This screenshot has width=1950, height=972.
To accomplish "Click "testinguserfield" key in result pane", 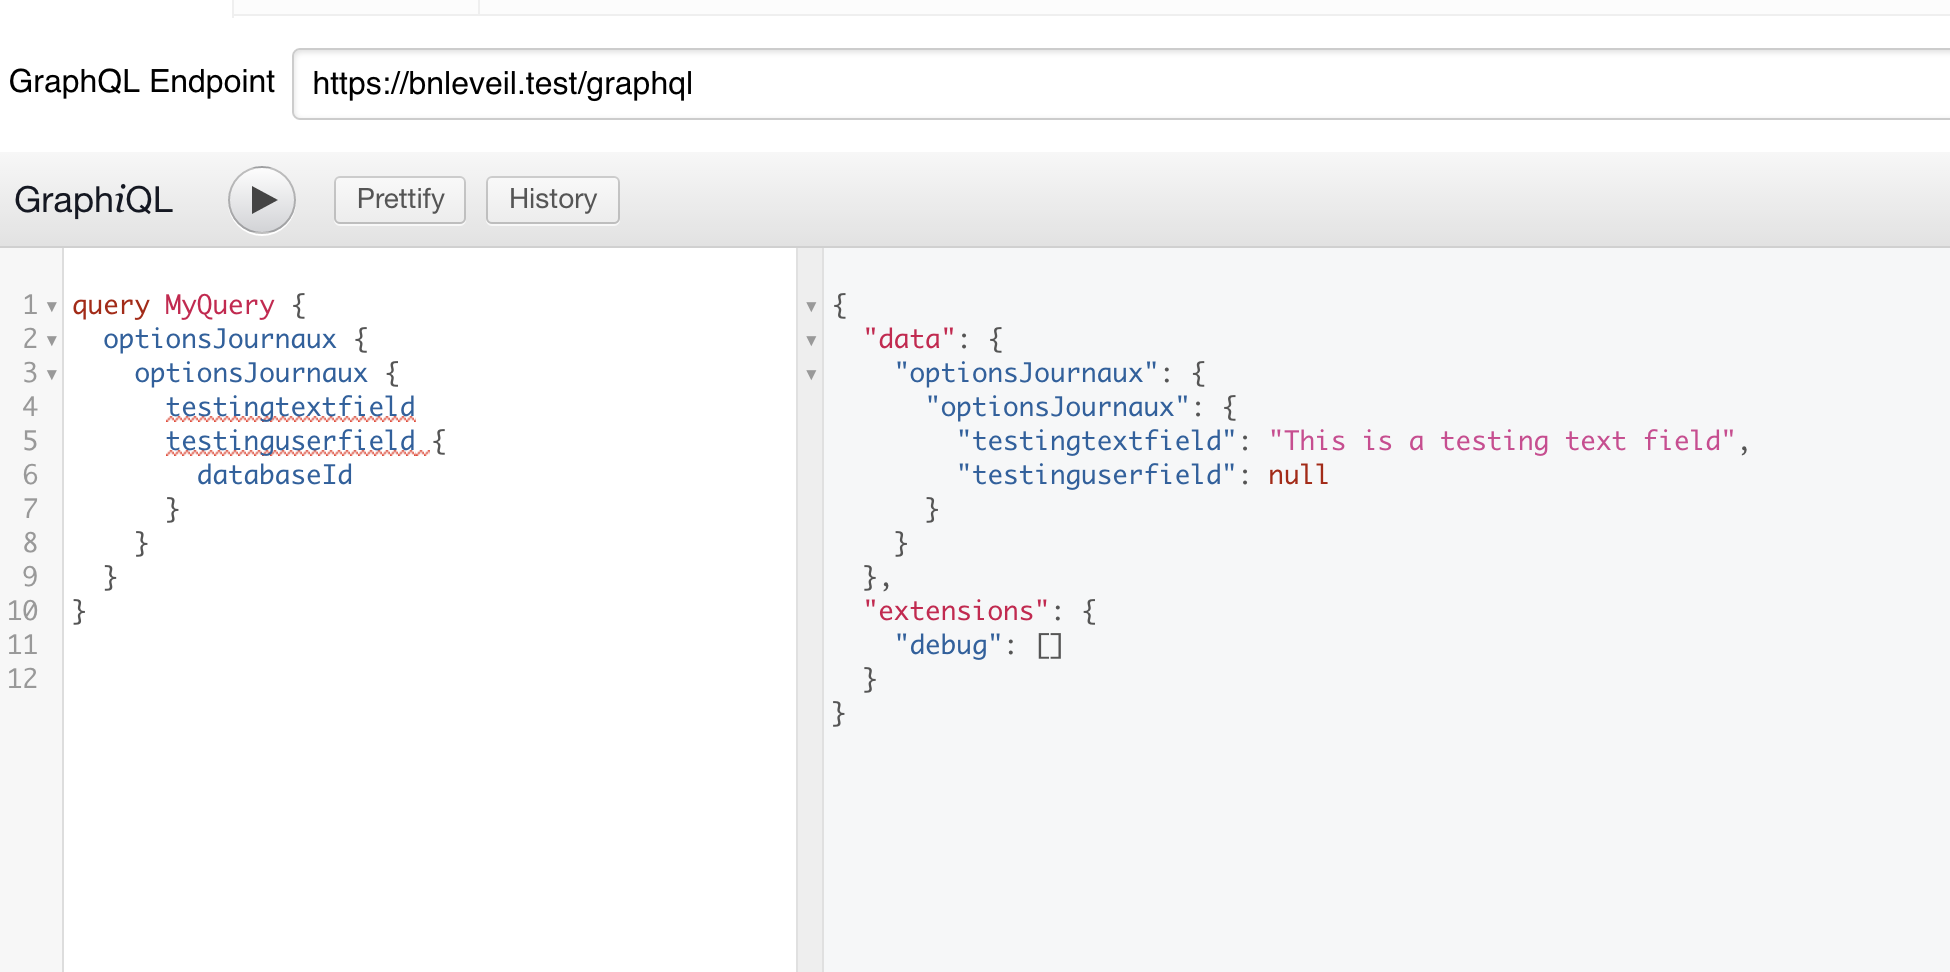I will (1097, 475).
